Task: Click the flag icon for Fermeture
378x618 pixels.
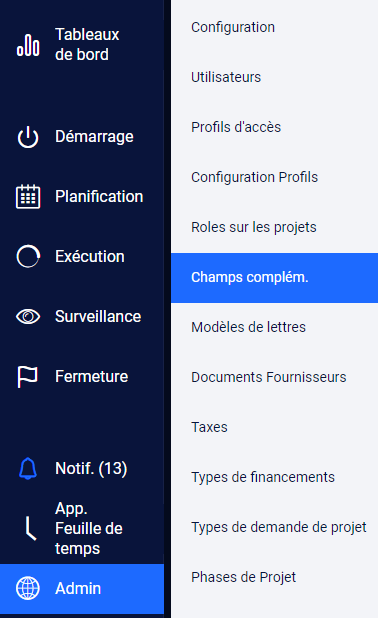Action: [x=28, y=376]
